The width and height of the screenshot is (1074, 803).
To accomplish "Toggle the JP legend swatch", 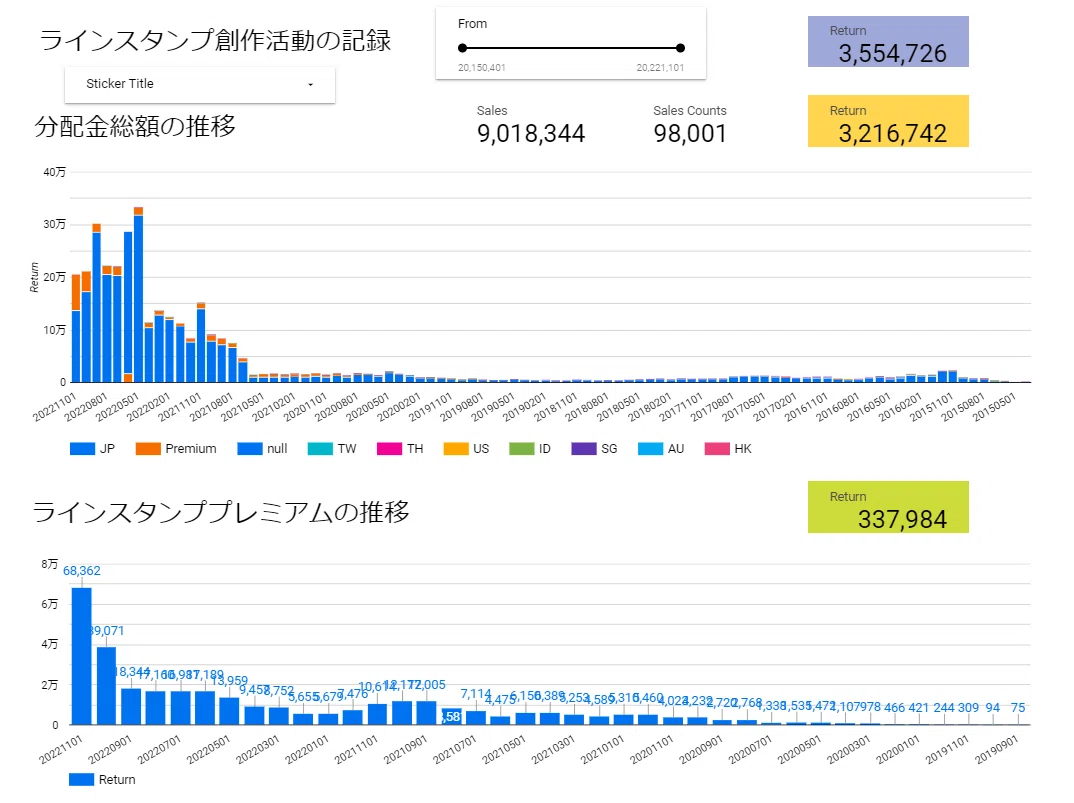I will tap(82, 449).
